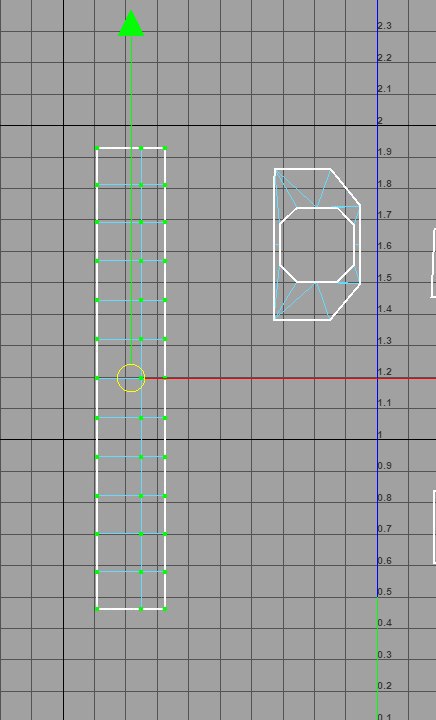Click the 2.1 ruler label
Image resolution: width=436 pixels, height=720 pixels.
385,89
